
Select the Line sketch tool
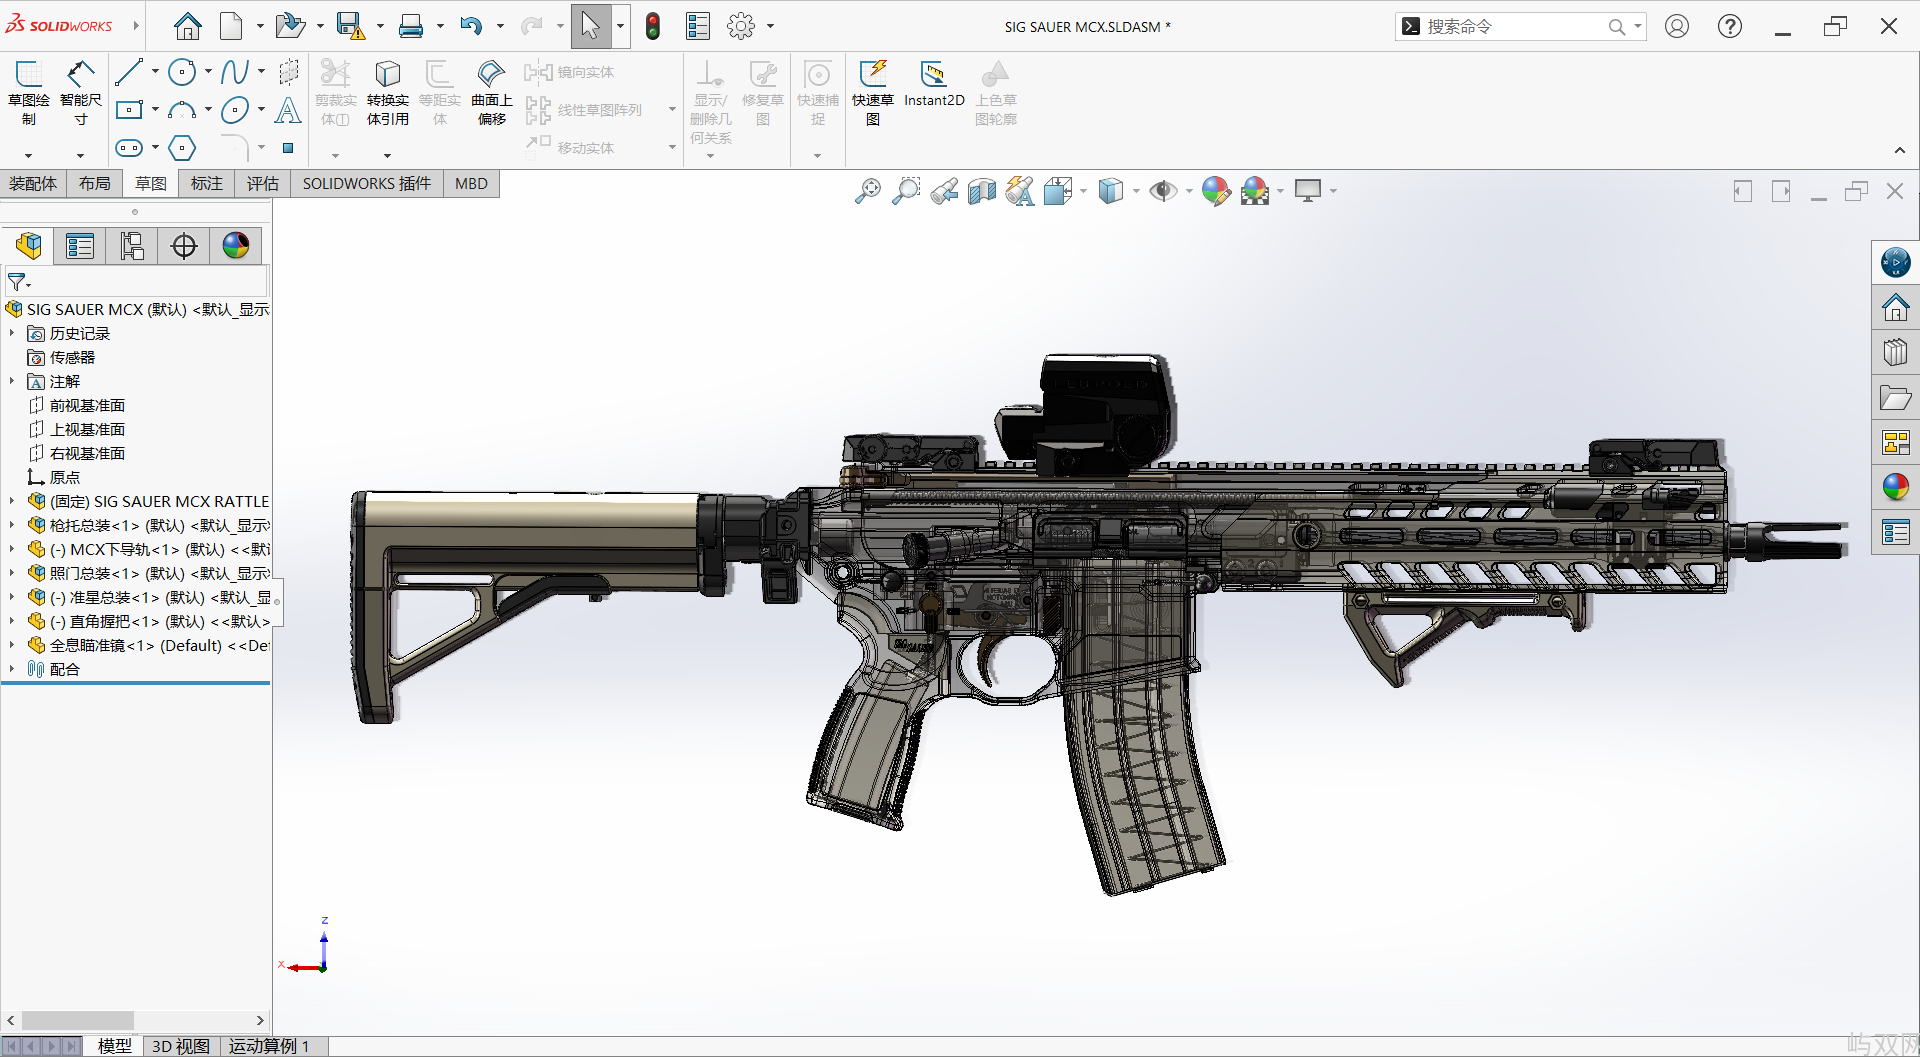(129, 72)
